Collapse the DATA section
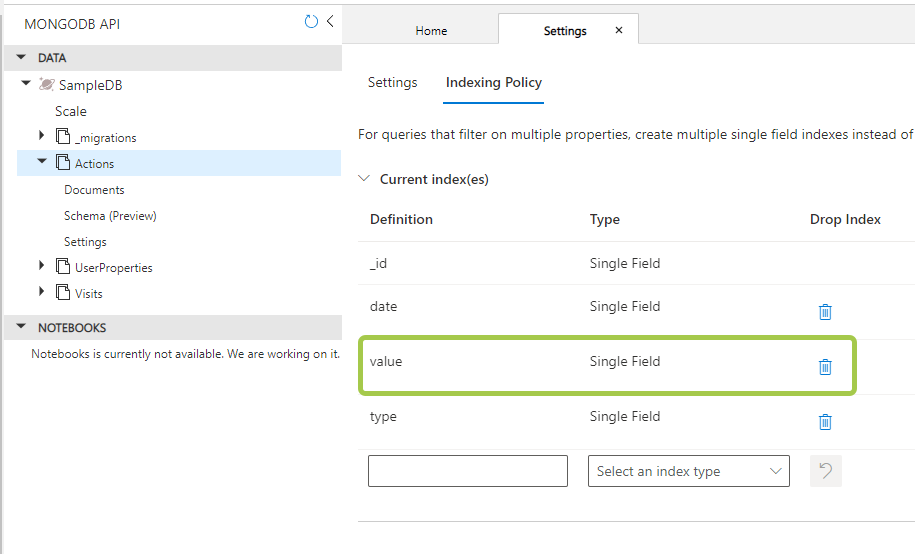915x554 pixels. [x=22, y=57]
